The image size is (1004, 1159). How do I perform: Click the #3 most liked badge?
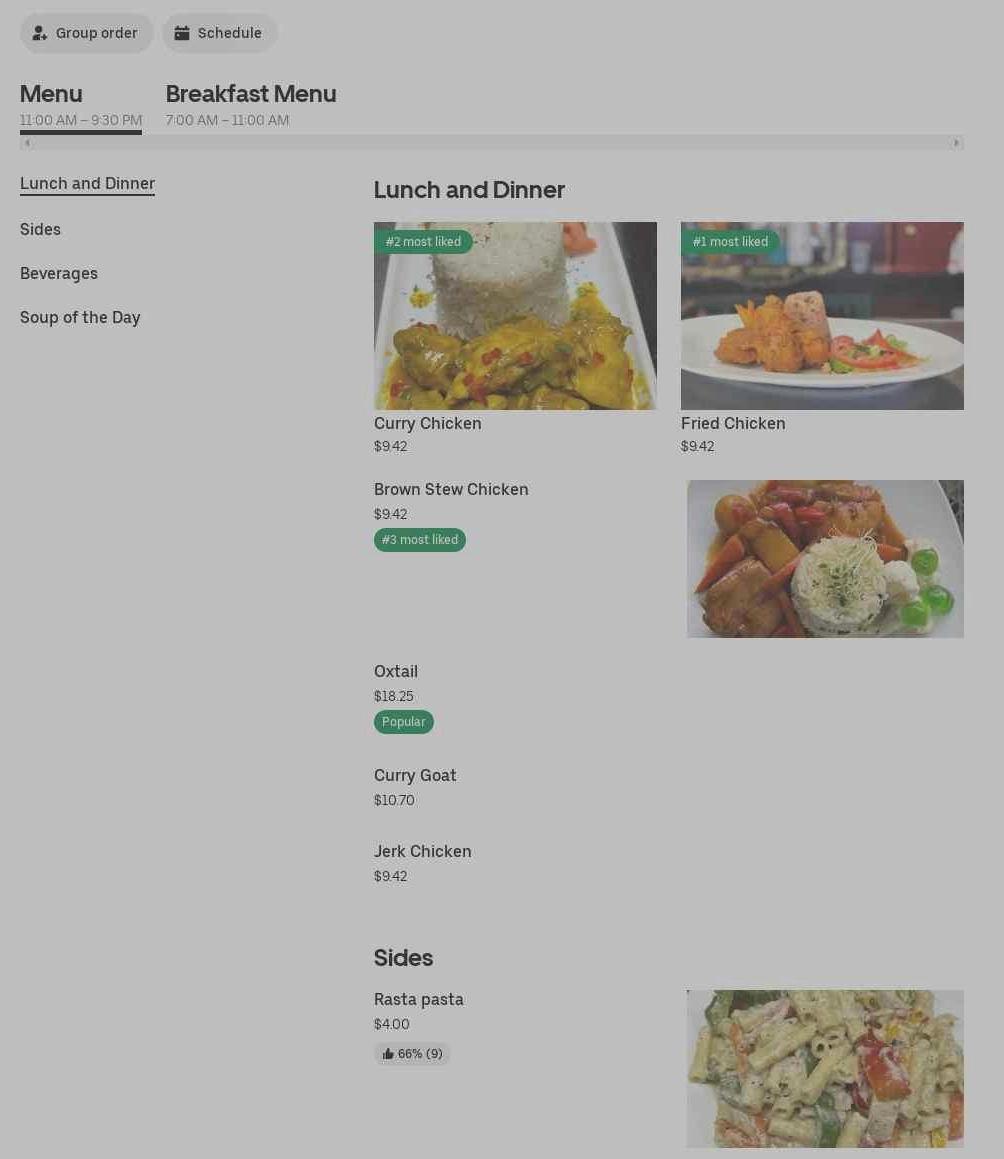(420, 540)
